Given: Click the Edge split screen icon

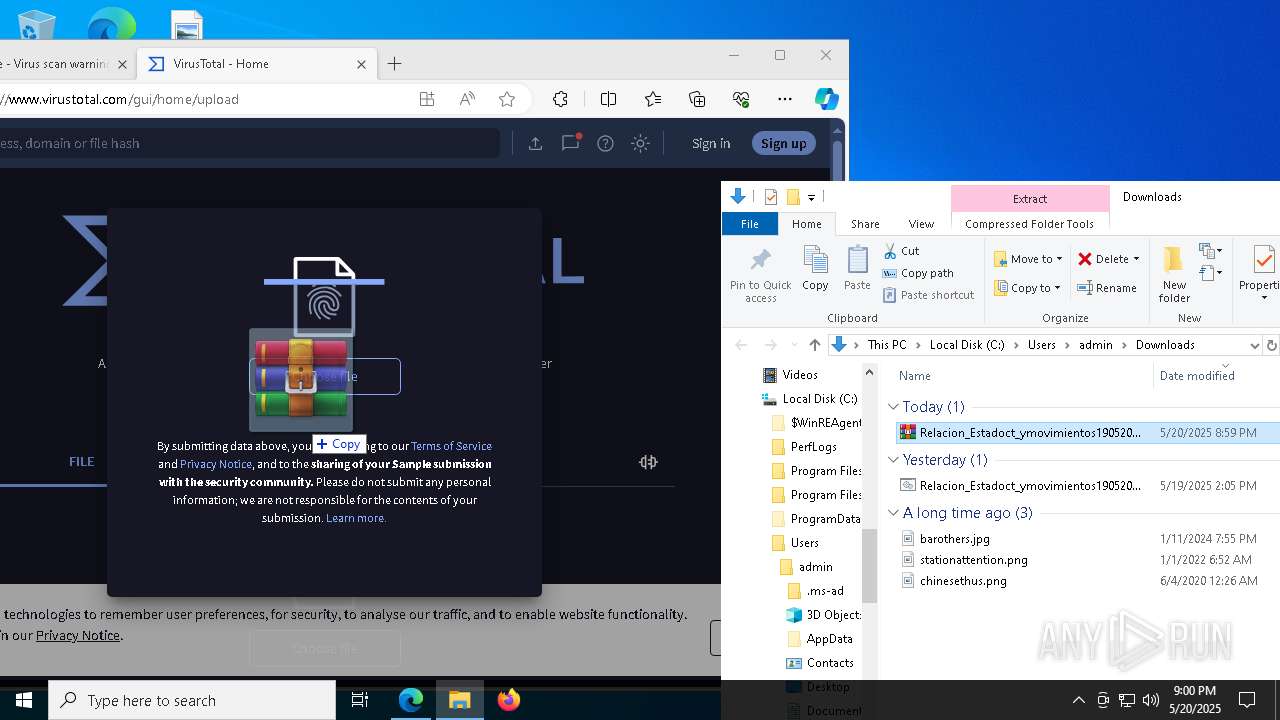Looking at the screenshot, I should 608,99.
